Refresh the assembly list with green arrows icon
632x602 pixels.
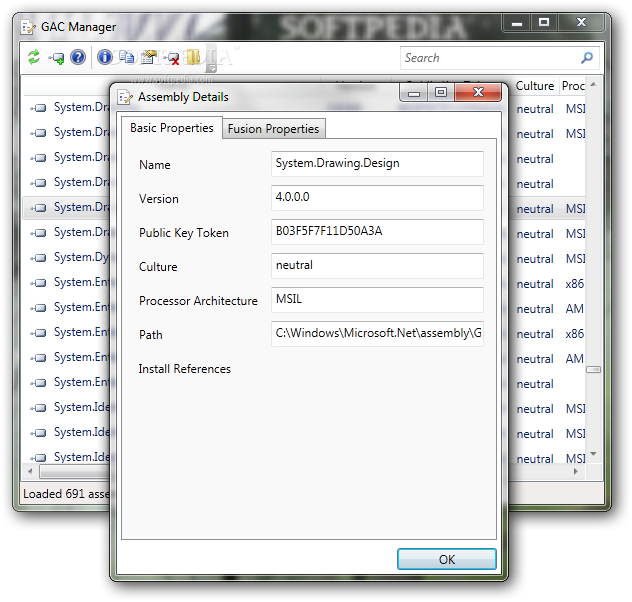pos(34,57)
